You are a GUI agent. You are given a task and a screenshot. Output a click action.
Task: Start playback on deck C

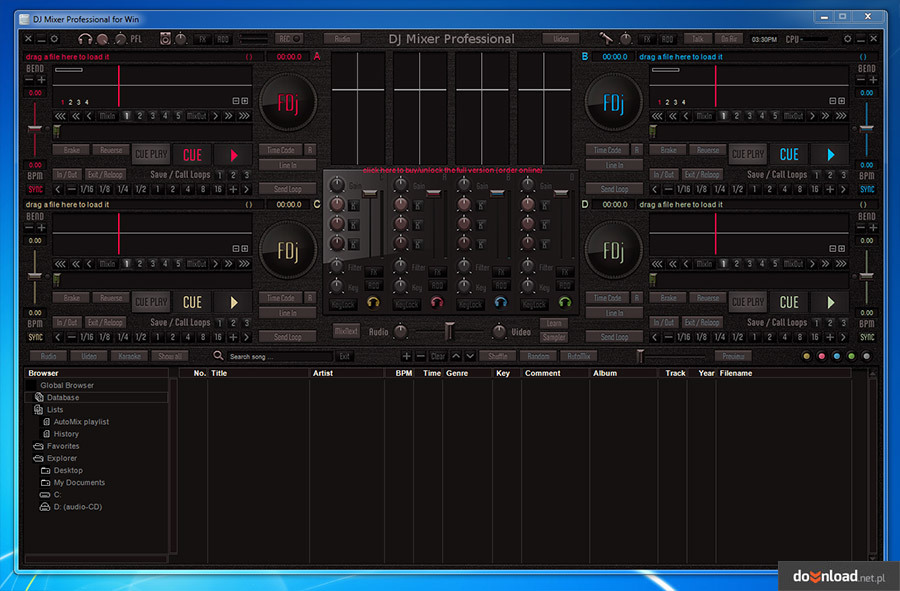(x=234, y=302)
